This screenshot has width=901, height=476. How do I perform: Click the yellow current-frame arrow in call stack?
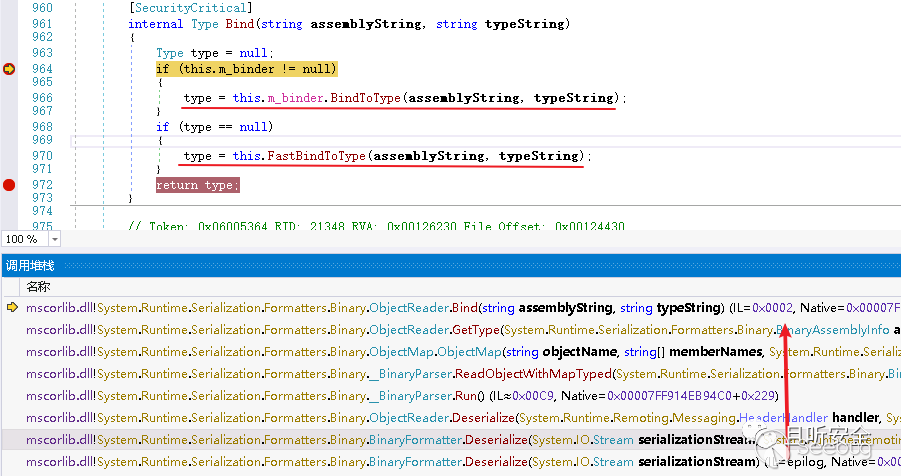pos(12,308)
